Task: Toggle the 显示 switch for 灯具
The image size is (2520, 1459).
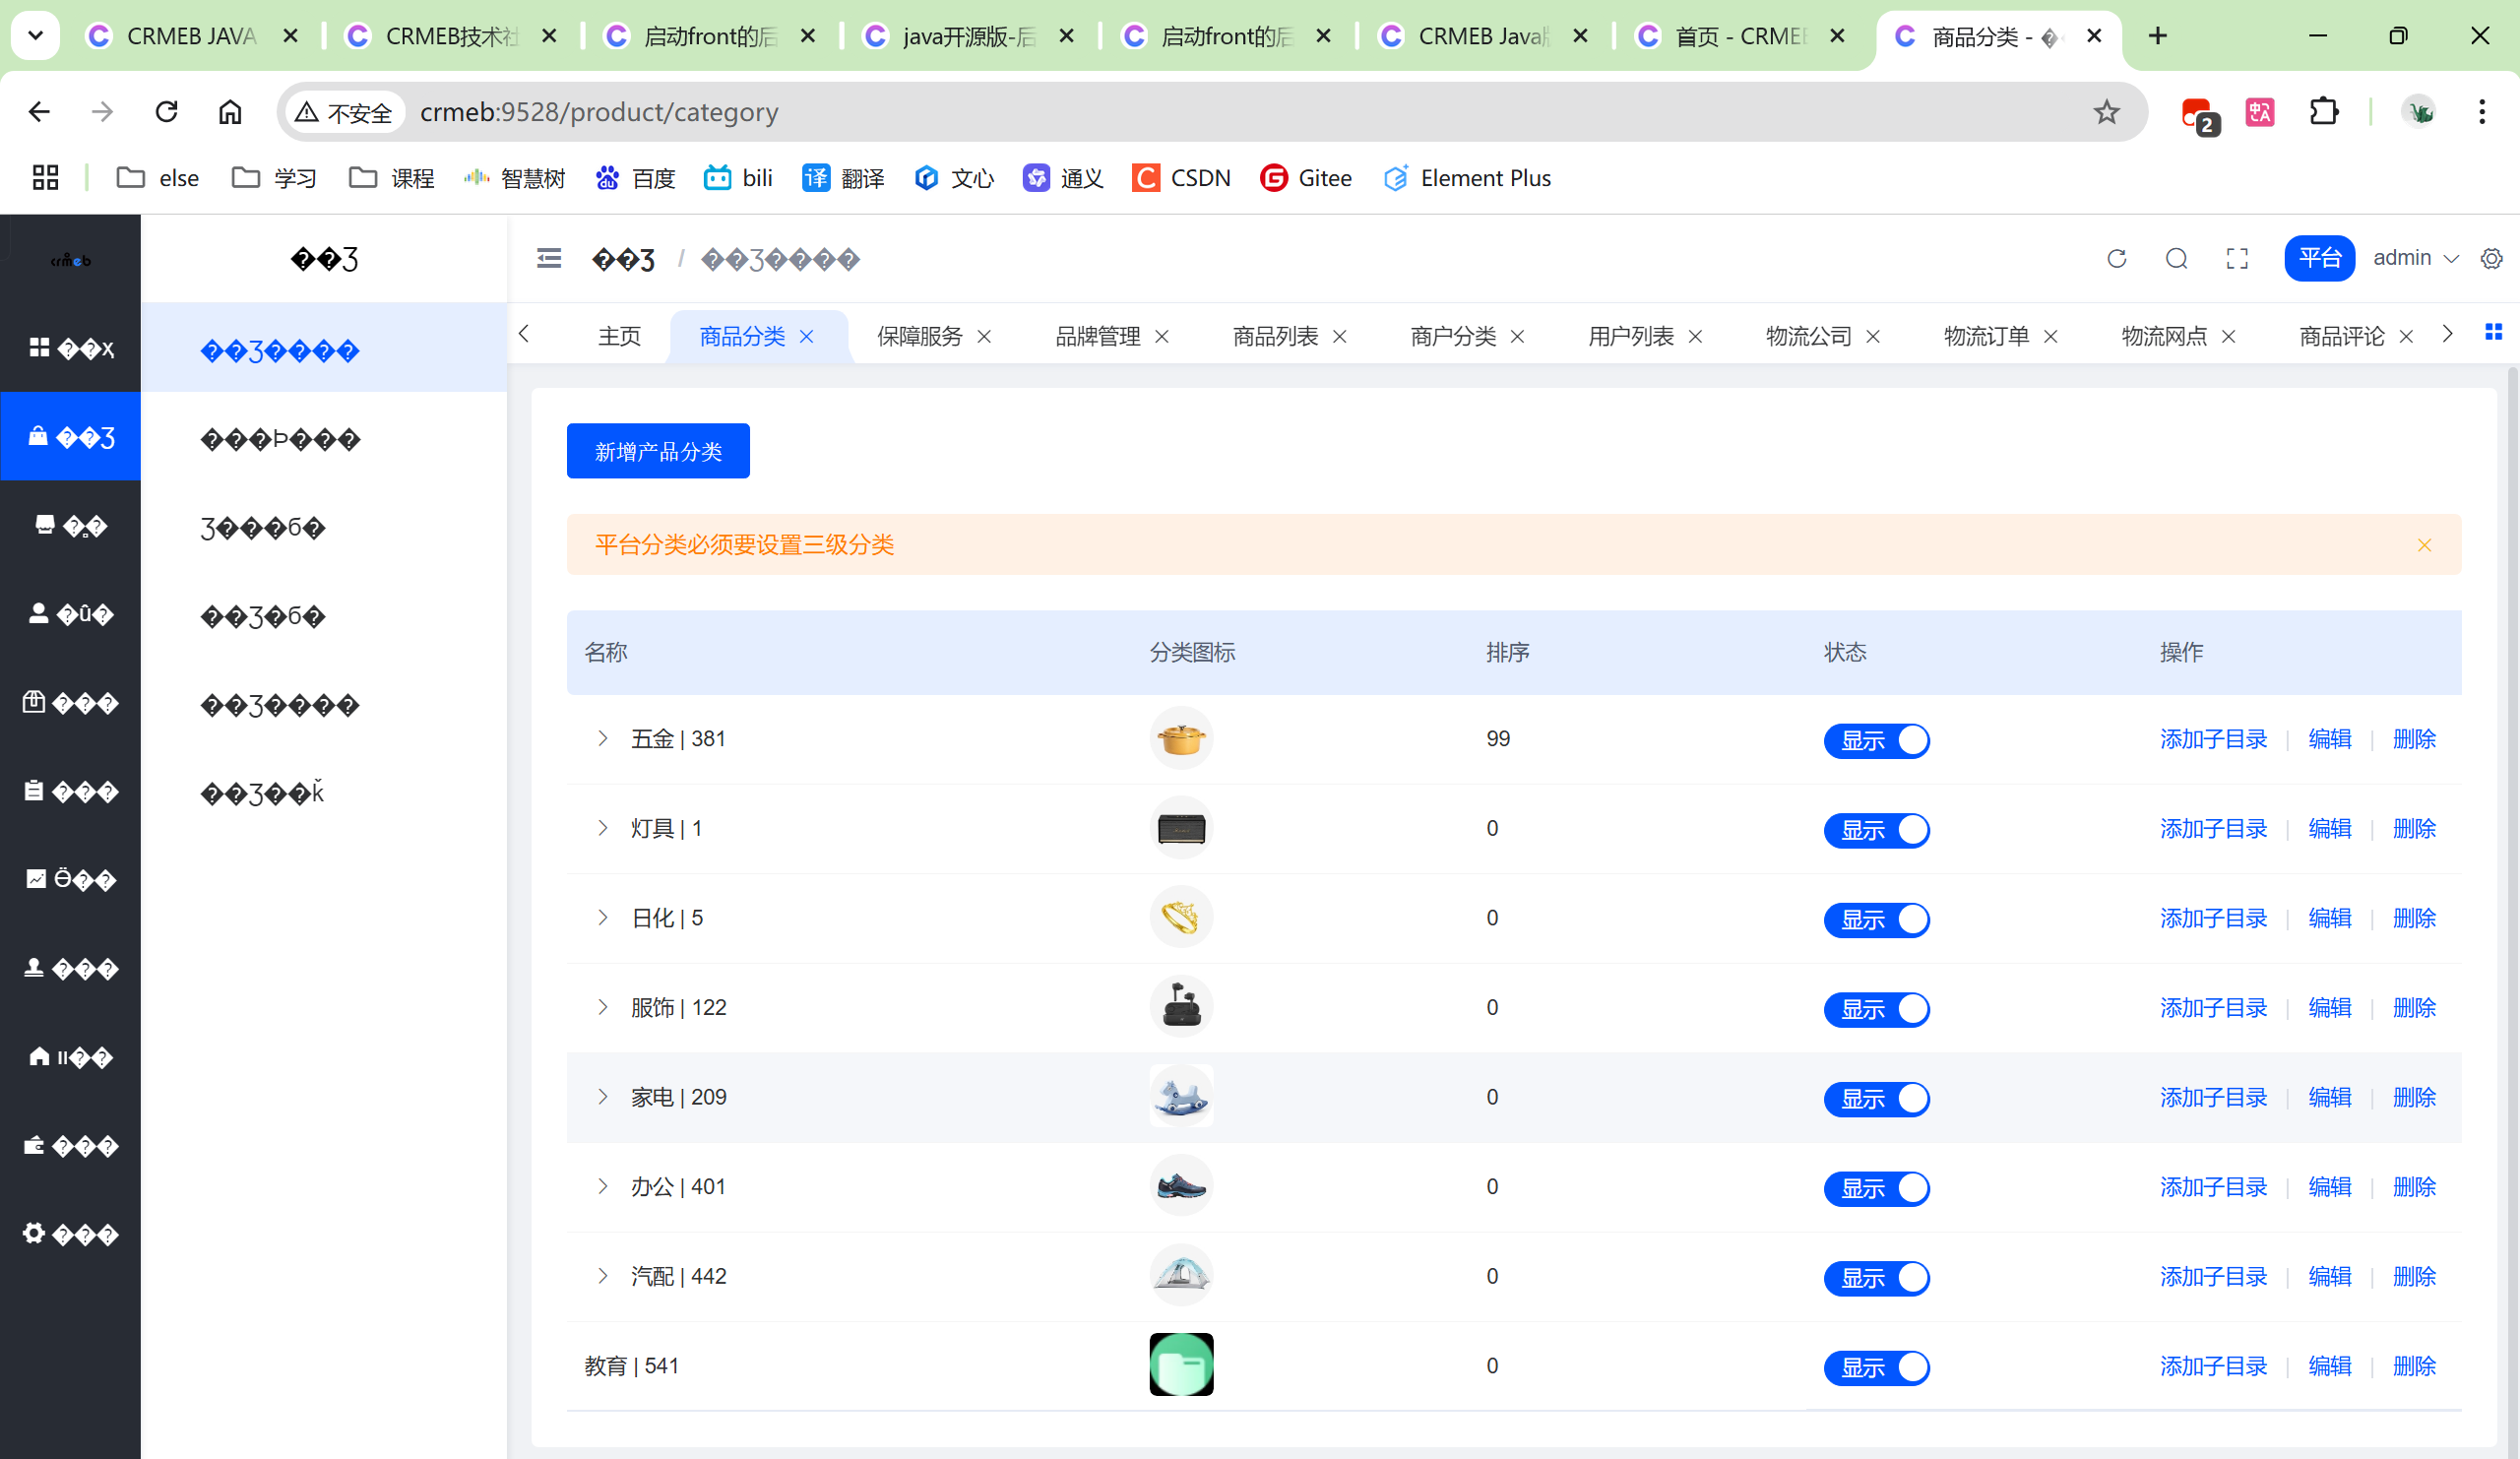Action: click(x=1876, y=830)
